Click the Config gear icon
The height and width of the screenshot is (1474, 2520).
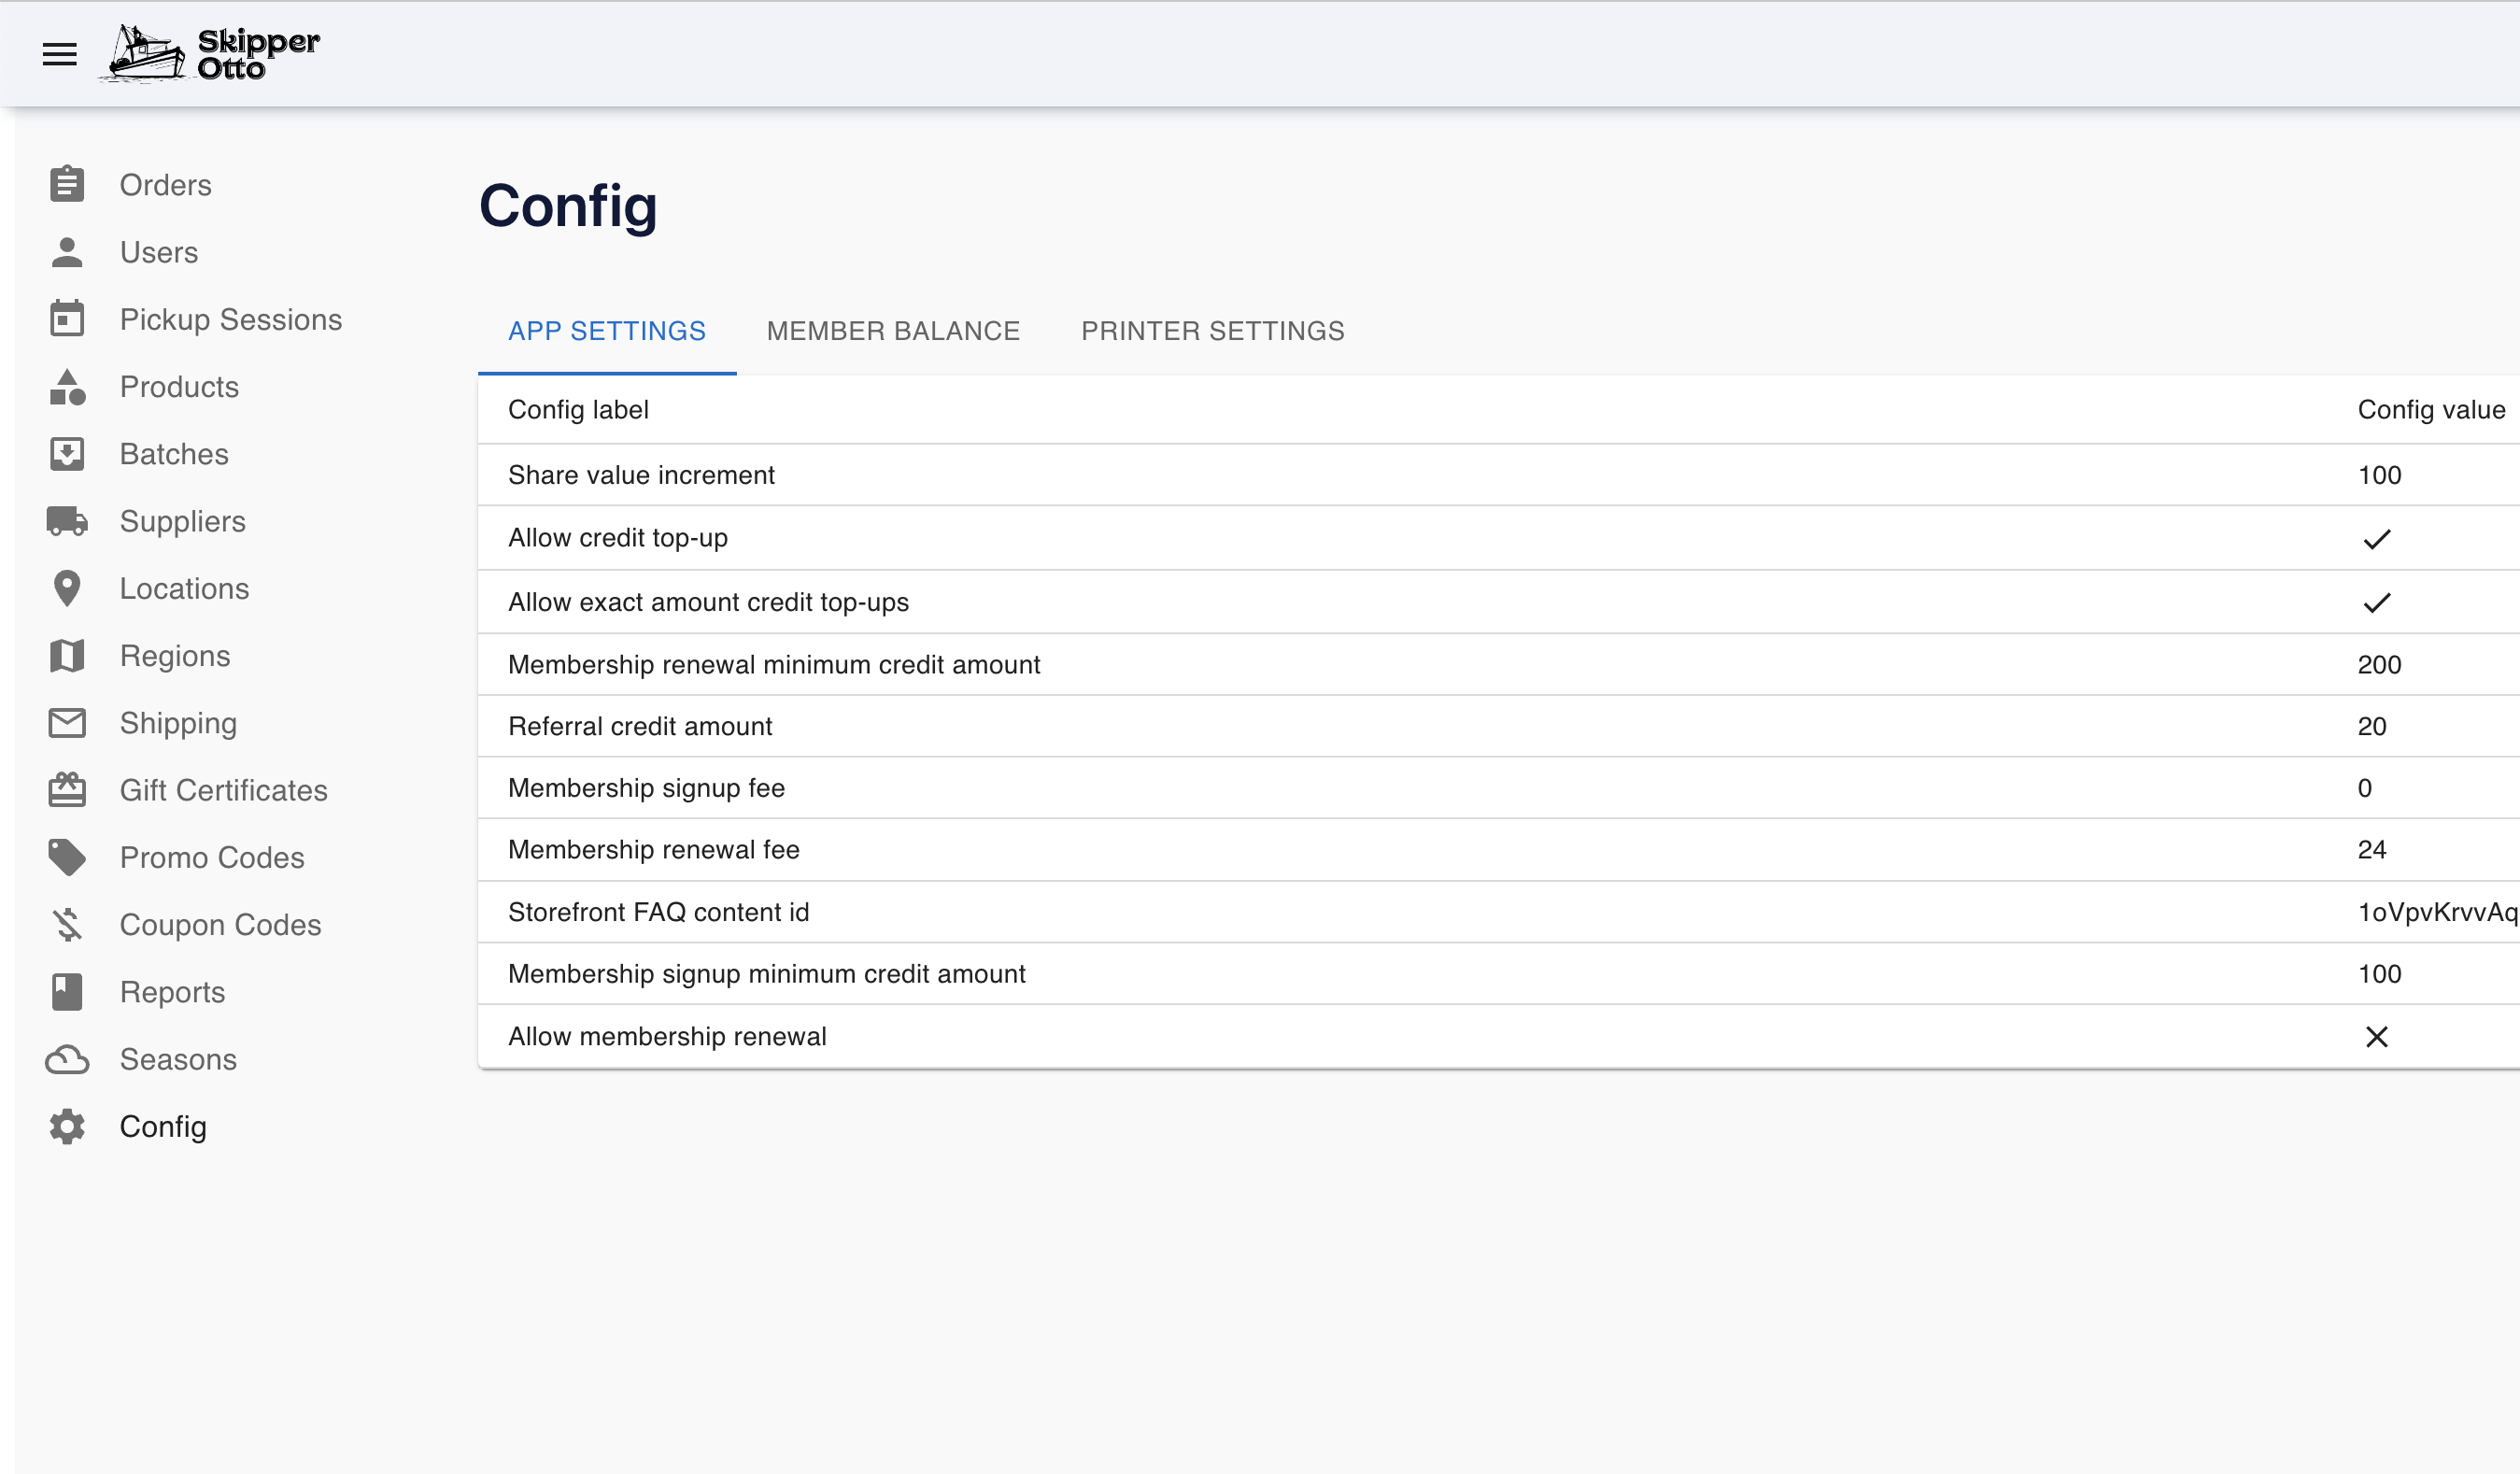click(x=67, y=1126)
